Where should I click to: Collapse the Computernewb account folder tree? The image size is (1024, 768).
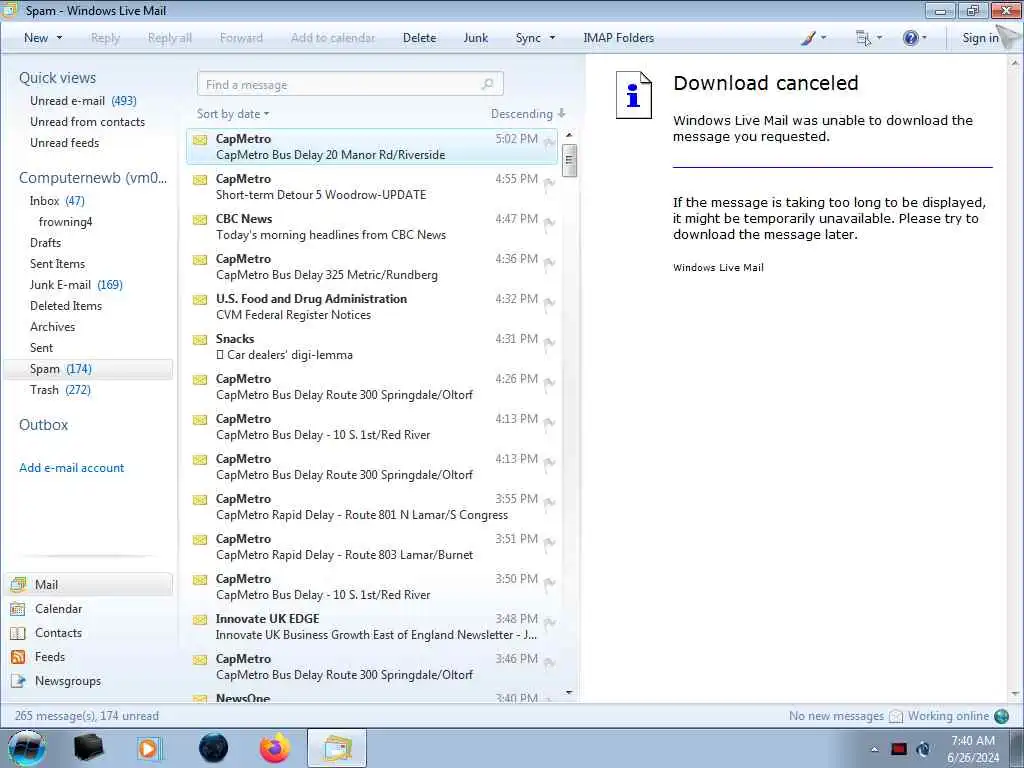click(x=93, y=178)
